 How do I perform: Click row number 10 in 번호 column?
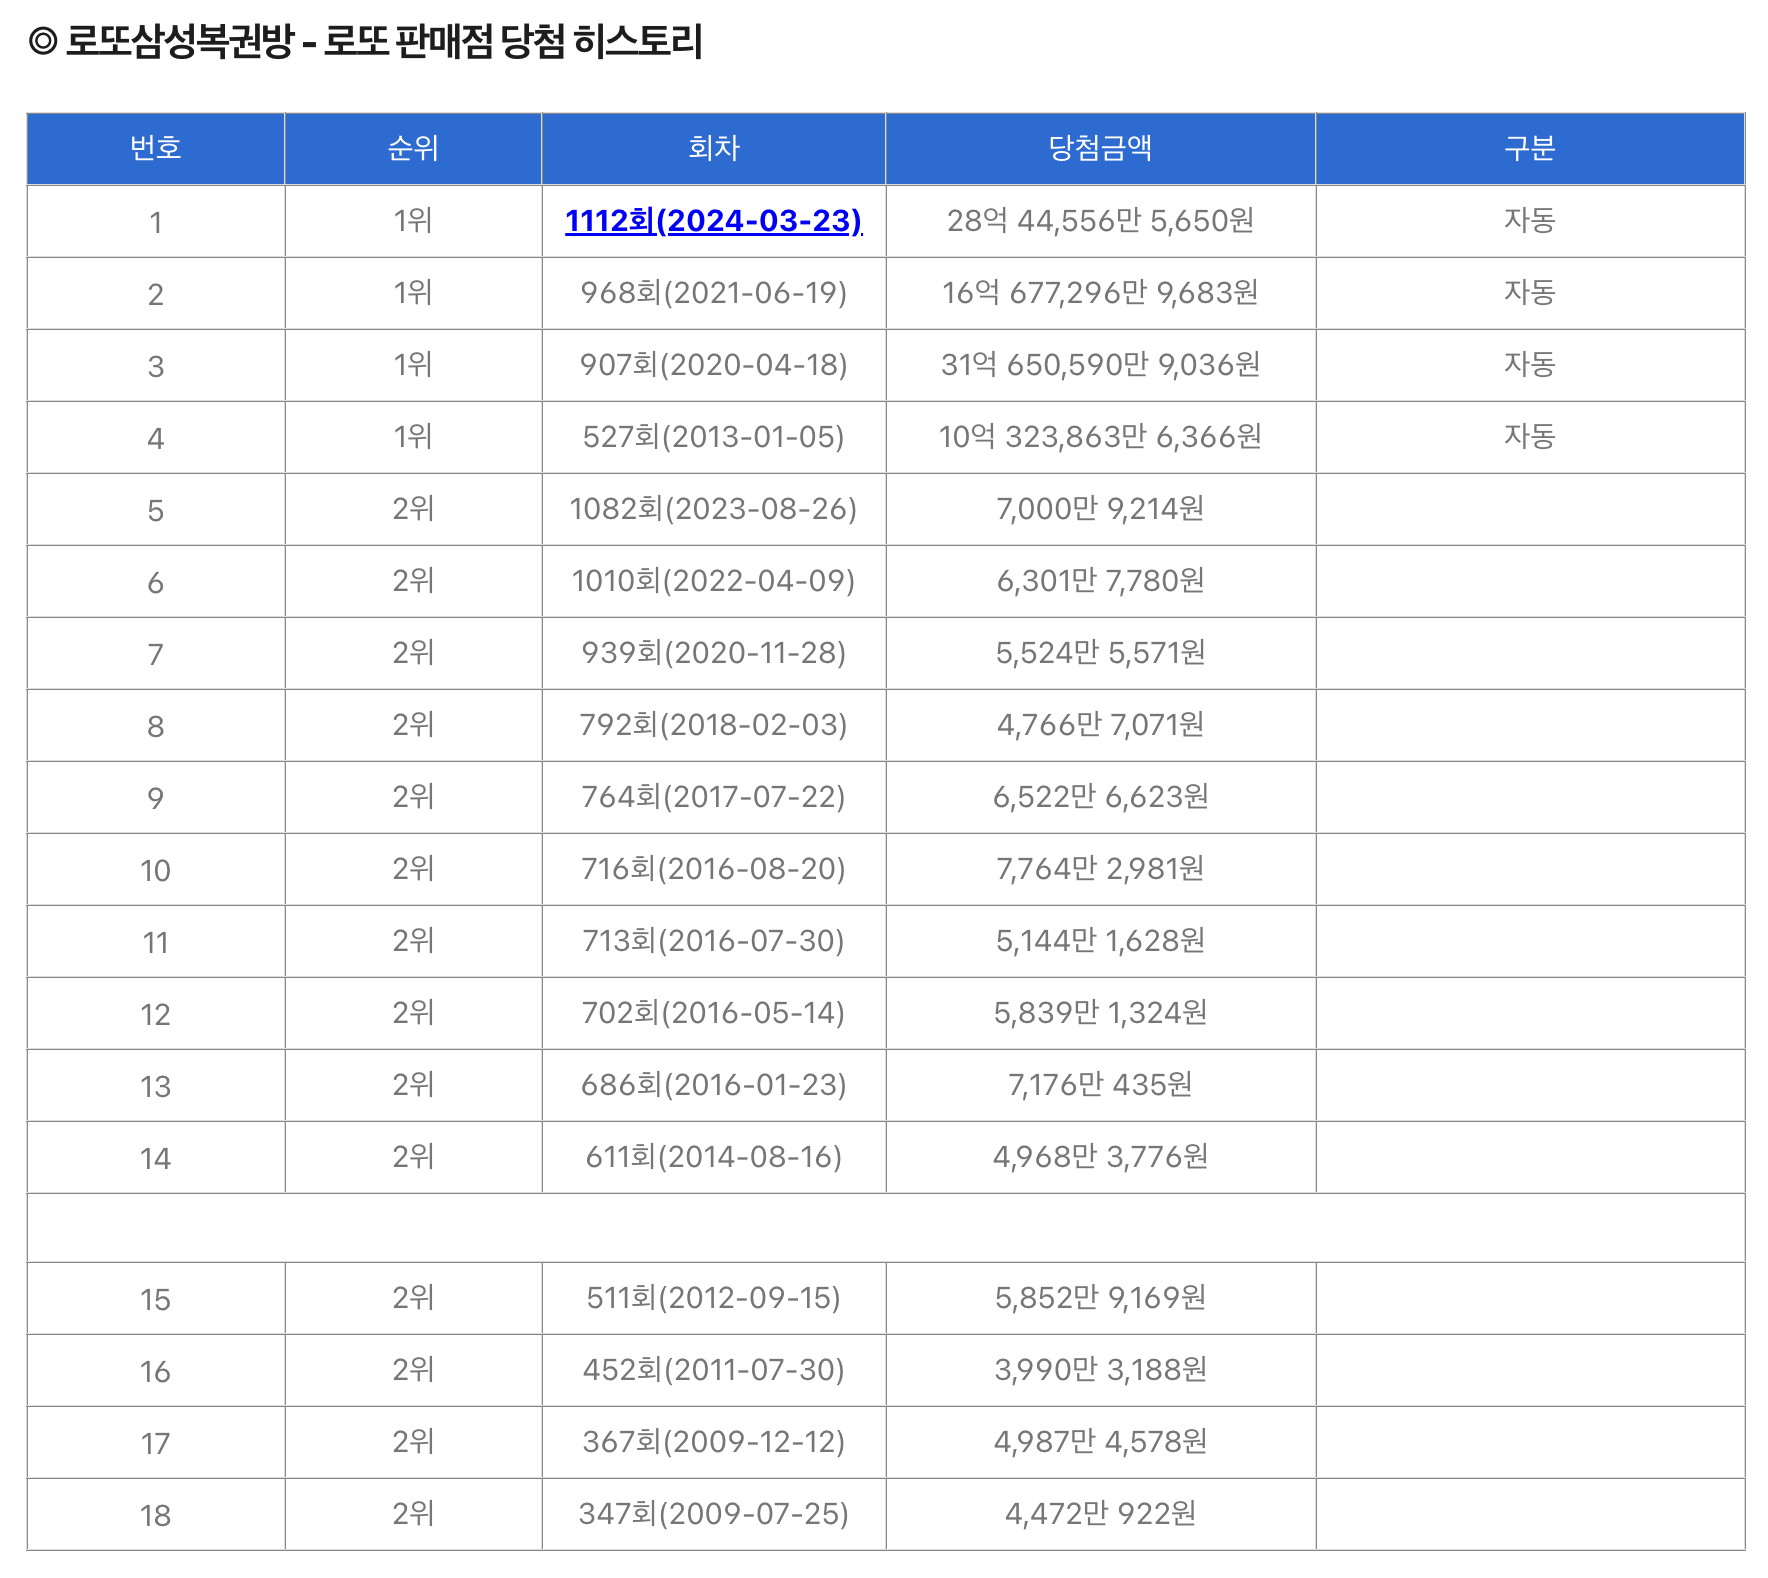coord(156,871)
